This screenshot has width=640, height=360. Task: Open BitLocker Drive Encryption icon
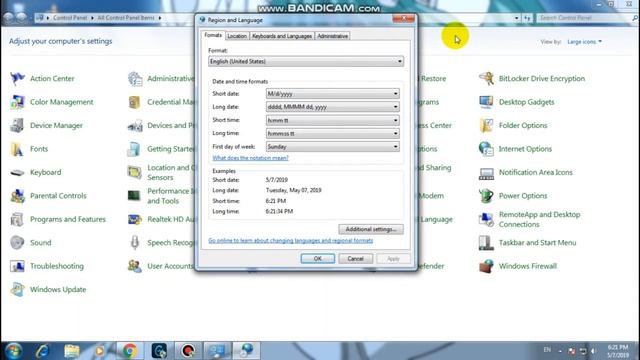point(486,78)
